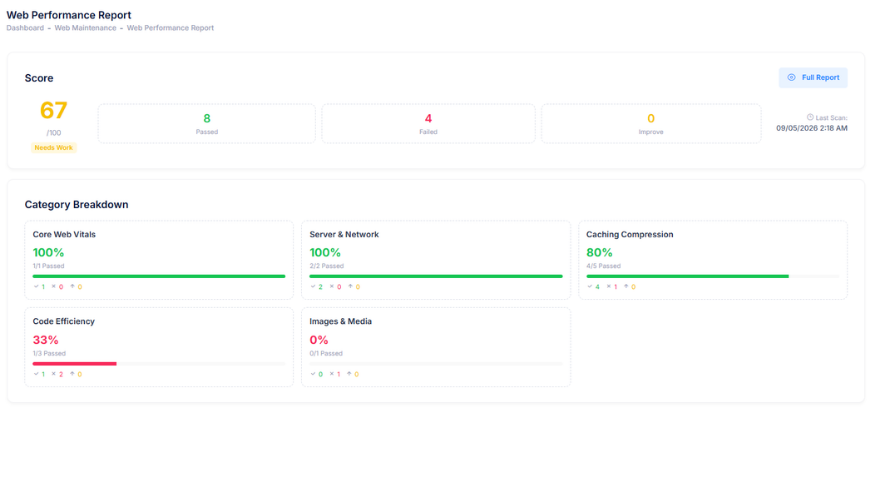This screenshot has height=481, width=875.
Task: Open the Caching Compression card title
Action: tap(629, 234)
